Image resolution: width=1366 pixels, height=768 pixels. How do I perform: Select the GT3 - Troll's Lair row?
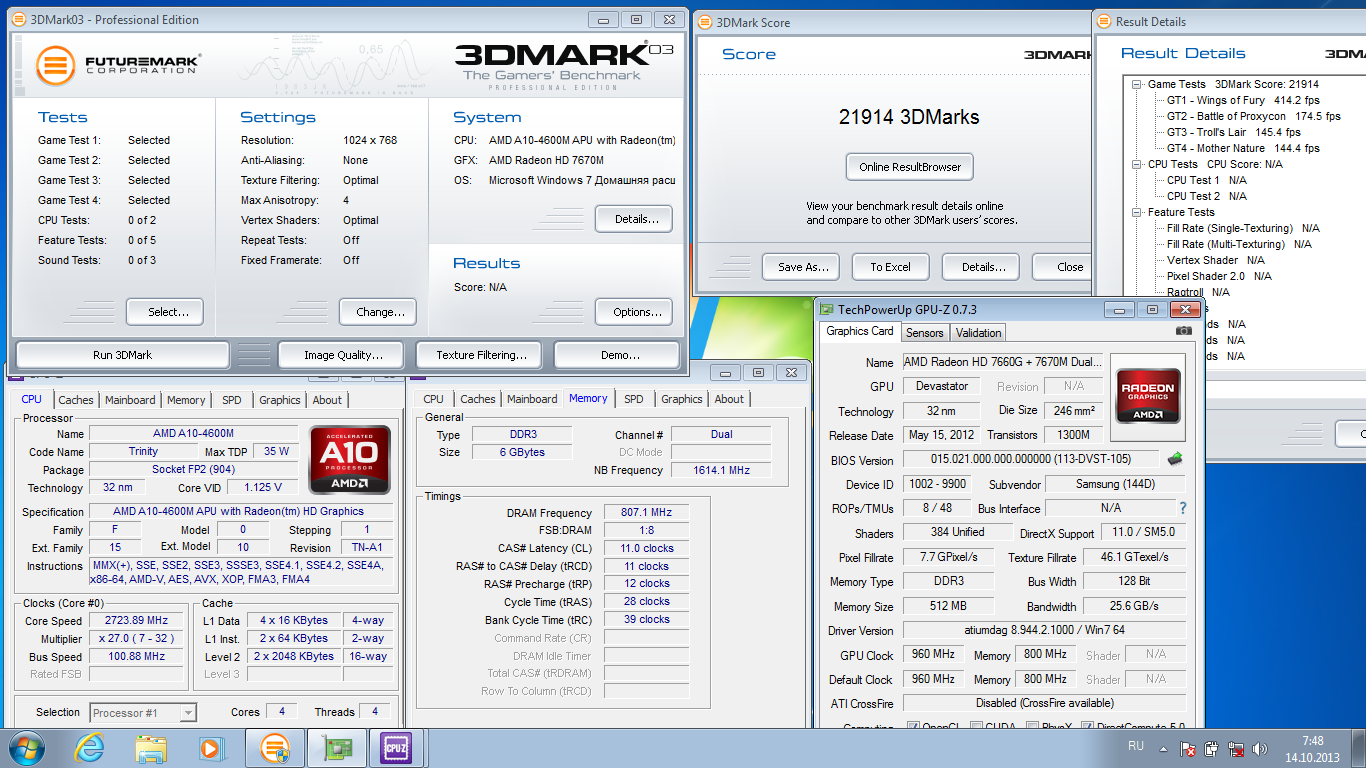pos(1234,132)
